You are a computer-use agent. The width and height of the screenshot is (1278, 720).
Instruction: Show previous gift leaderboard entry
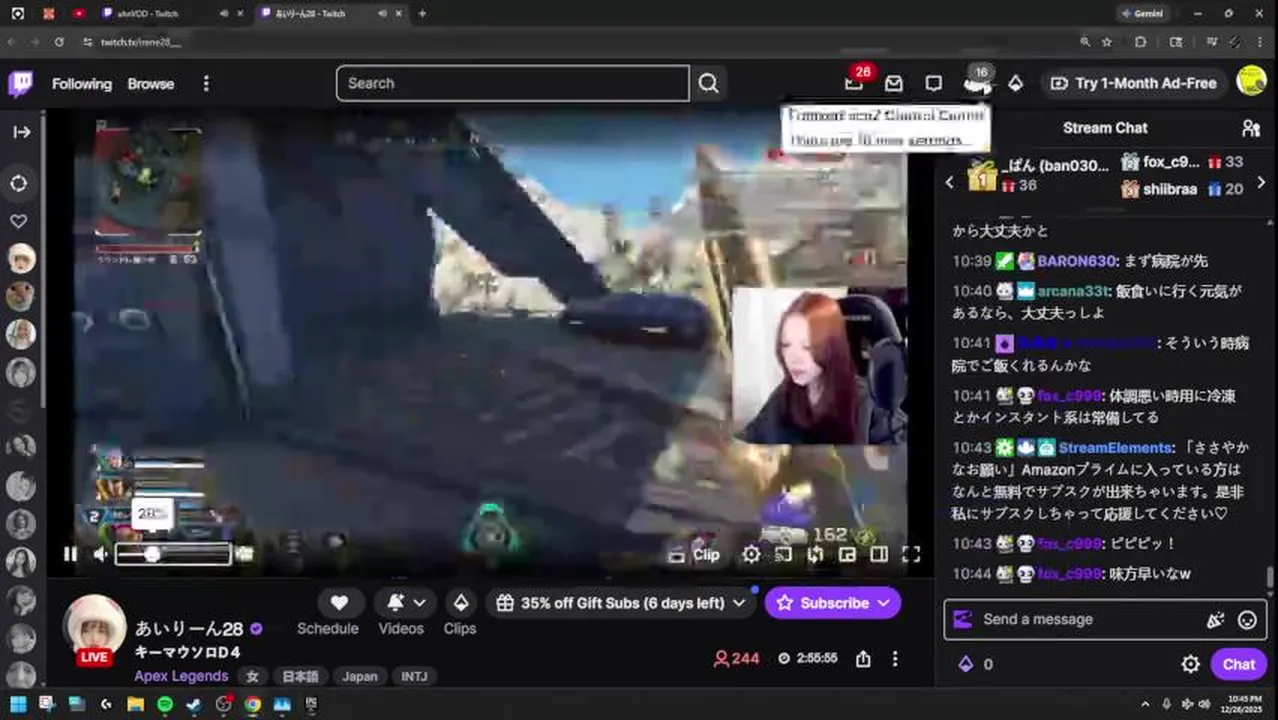950,182
